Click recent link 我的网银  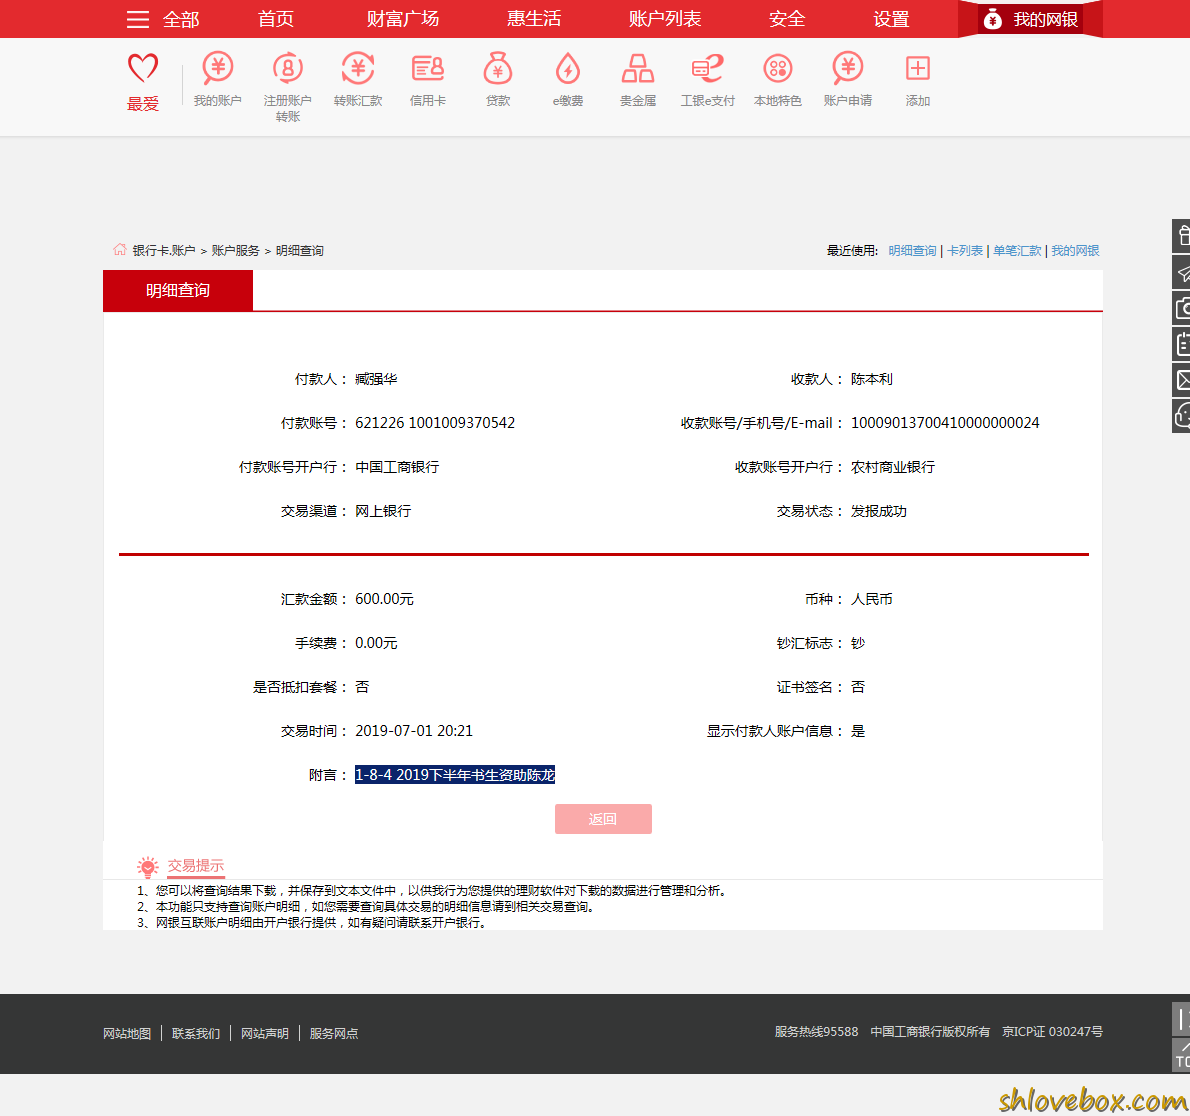[1075, 251]
